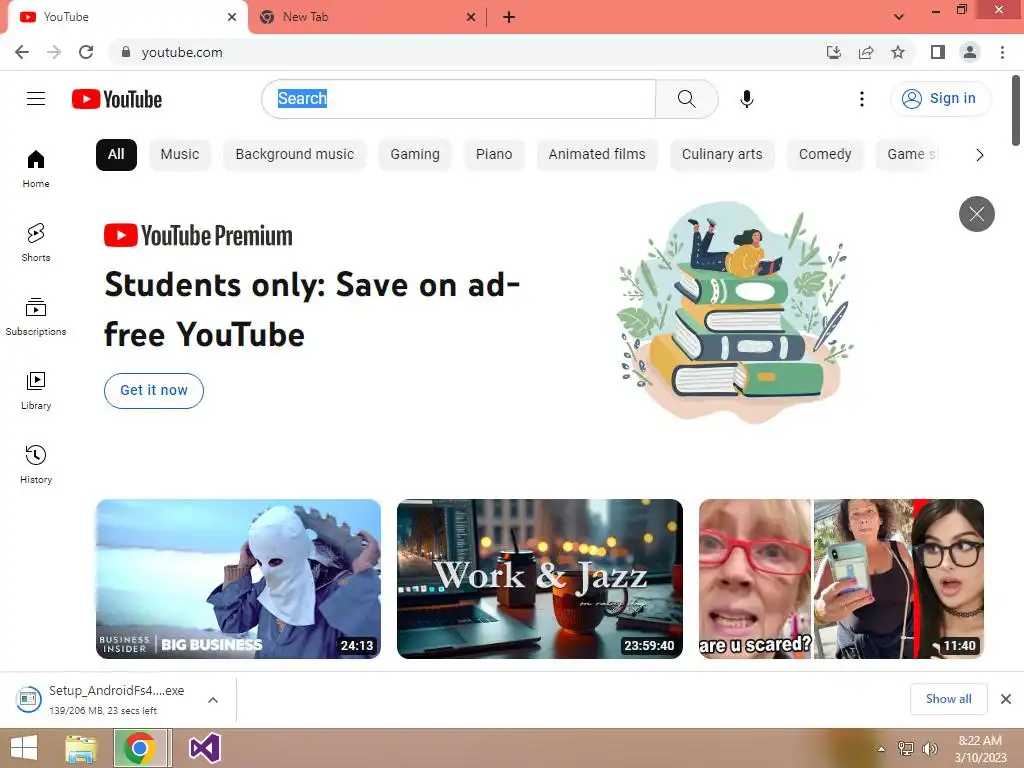Click the Setup_AndroidFs4 download item
Image resolution: width=1024 pixels, height=768 pixels.
108,699
